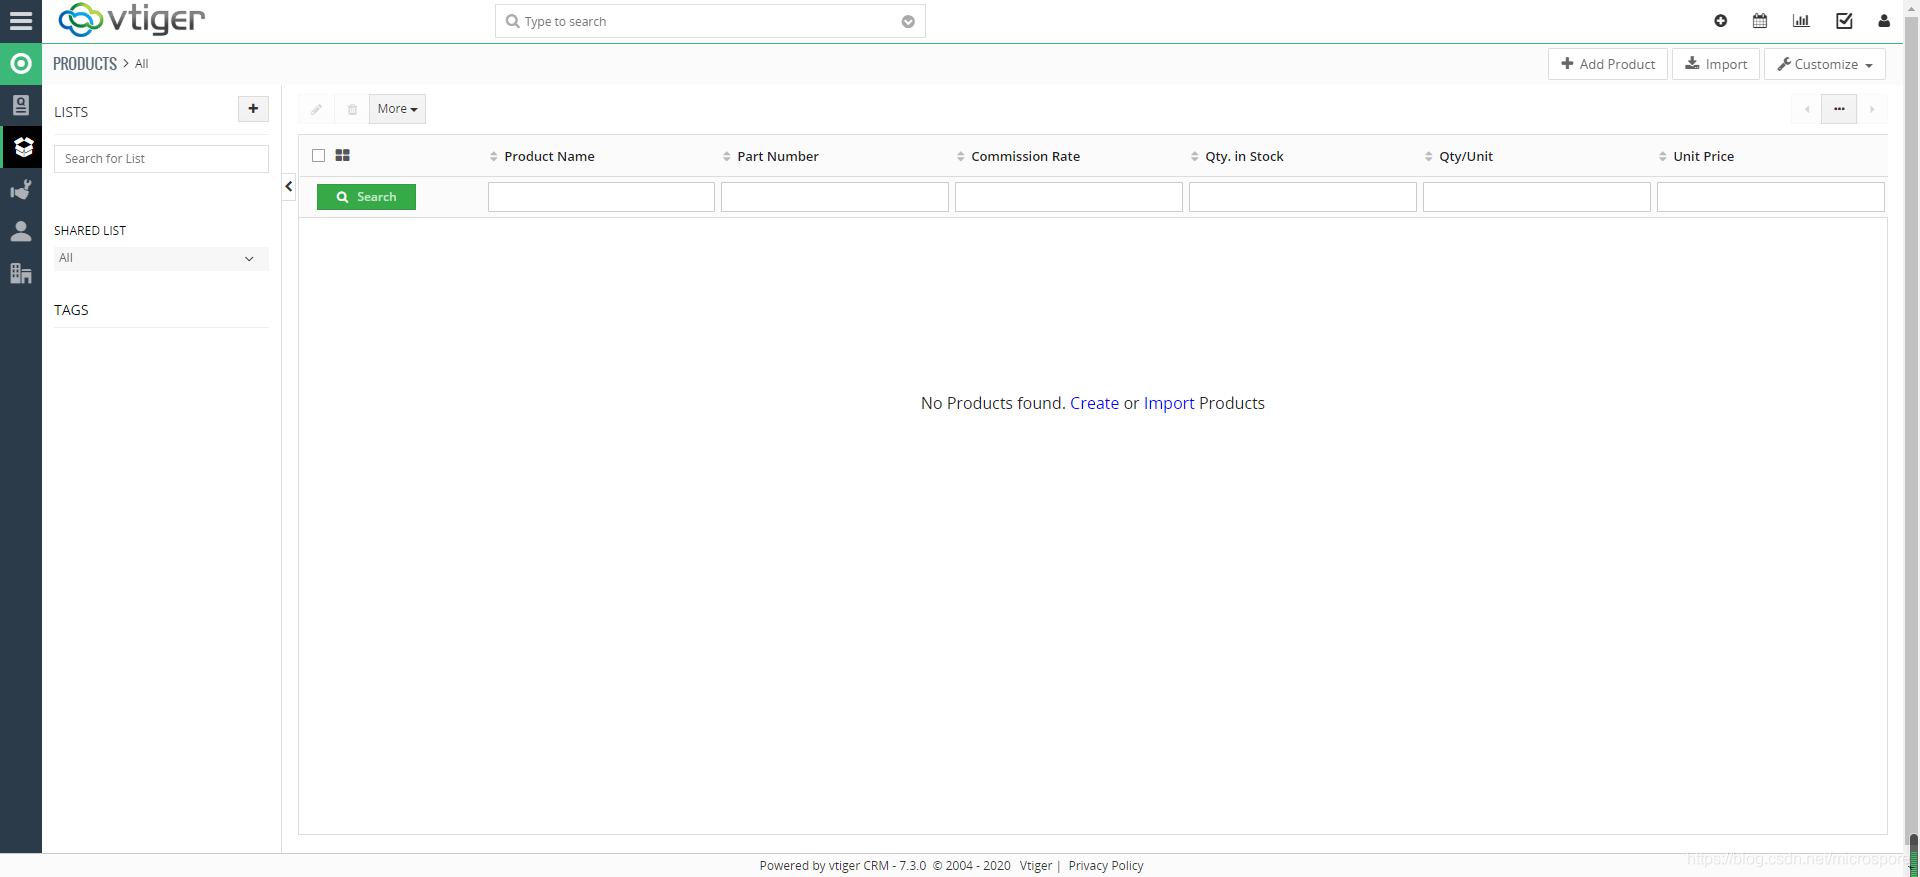Expand the Shared List All dropdown
This screenshot has height=877, width=1920.
[161, 258]
